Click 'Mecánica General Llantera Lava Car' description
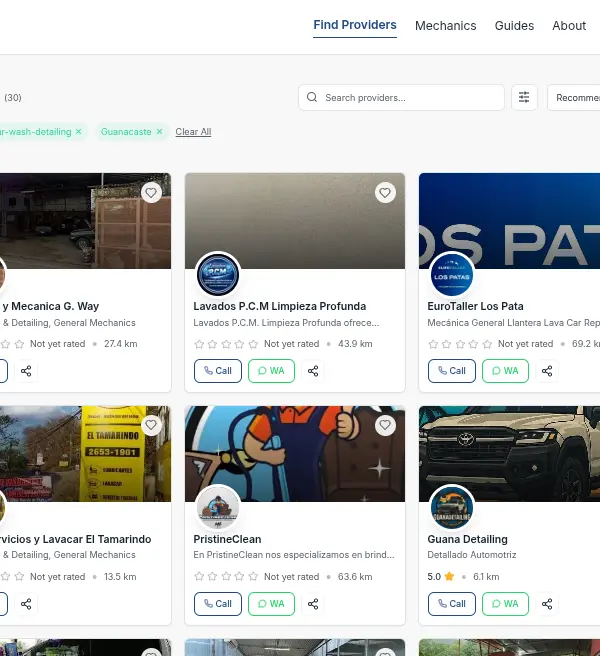The width and height of the screenshot is (600, 656). point(513,323)
